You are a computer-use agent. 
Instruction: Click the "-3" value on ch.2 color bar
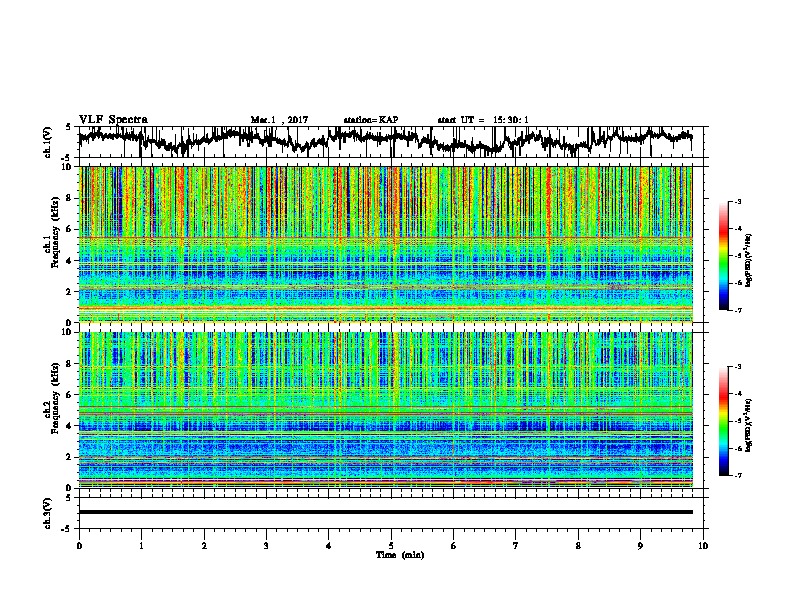[738, 367]
